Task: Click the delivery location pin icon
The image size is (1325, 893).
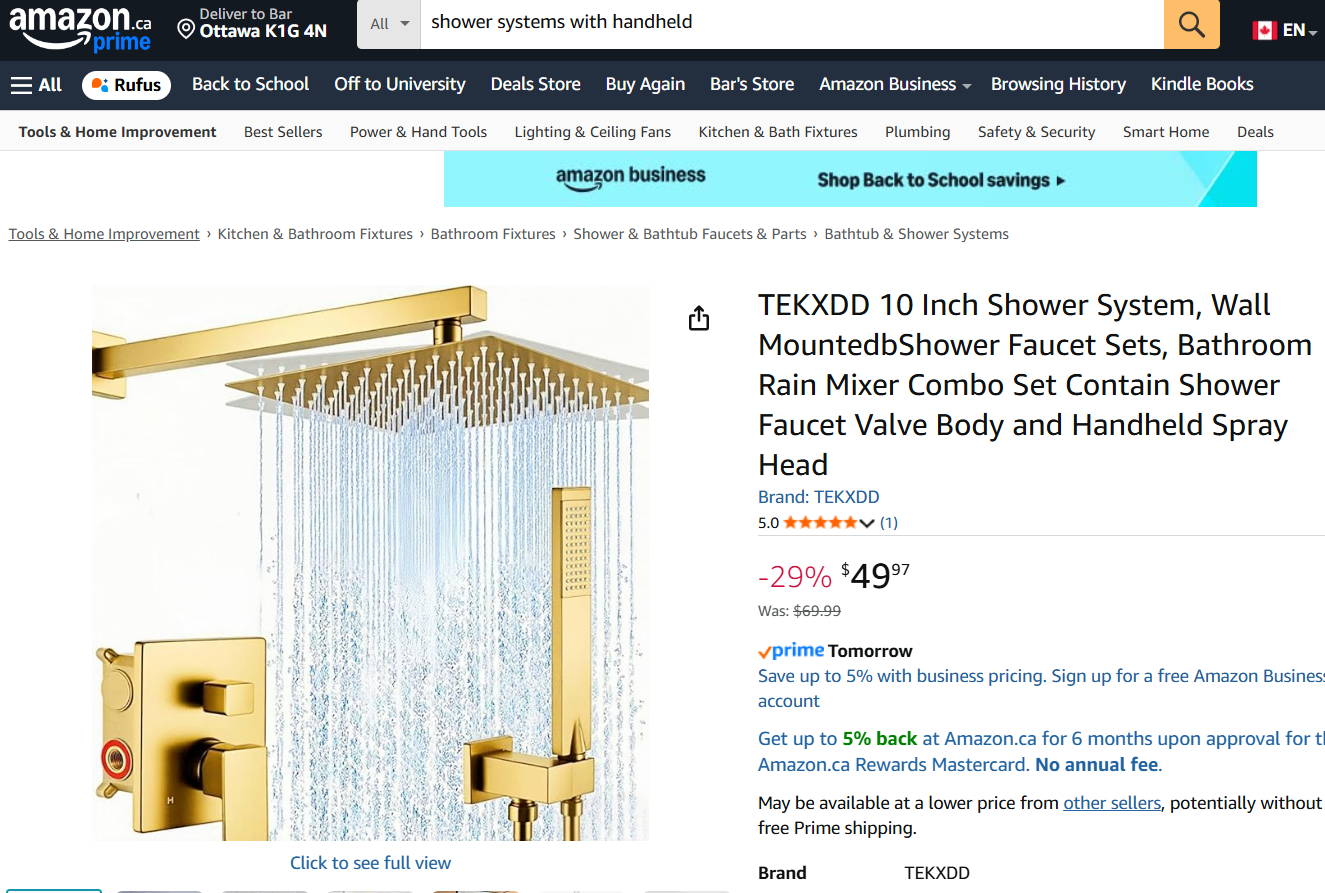Action: tap(186, 29)
